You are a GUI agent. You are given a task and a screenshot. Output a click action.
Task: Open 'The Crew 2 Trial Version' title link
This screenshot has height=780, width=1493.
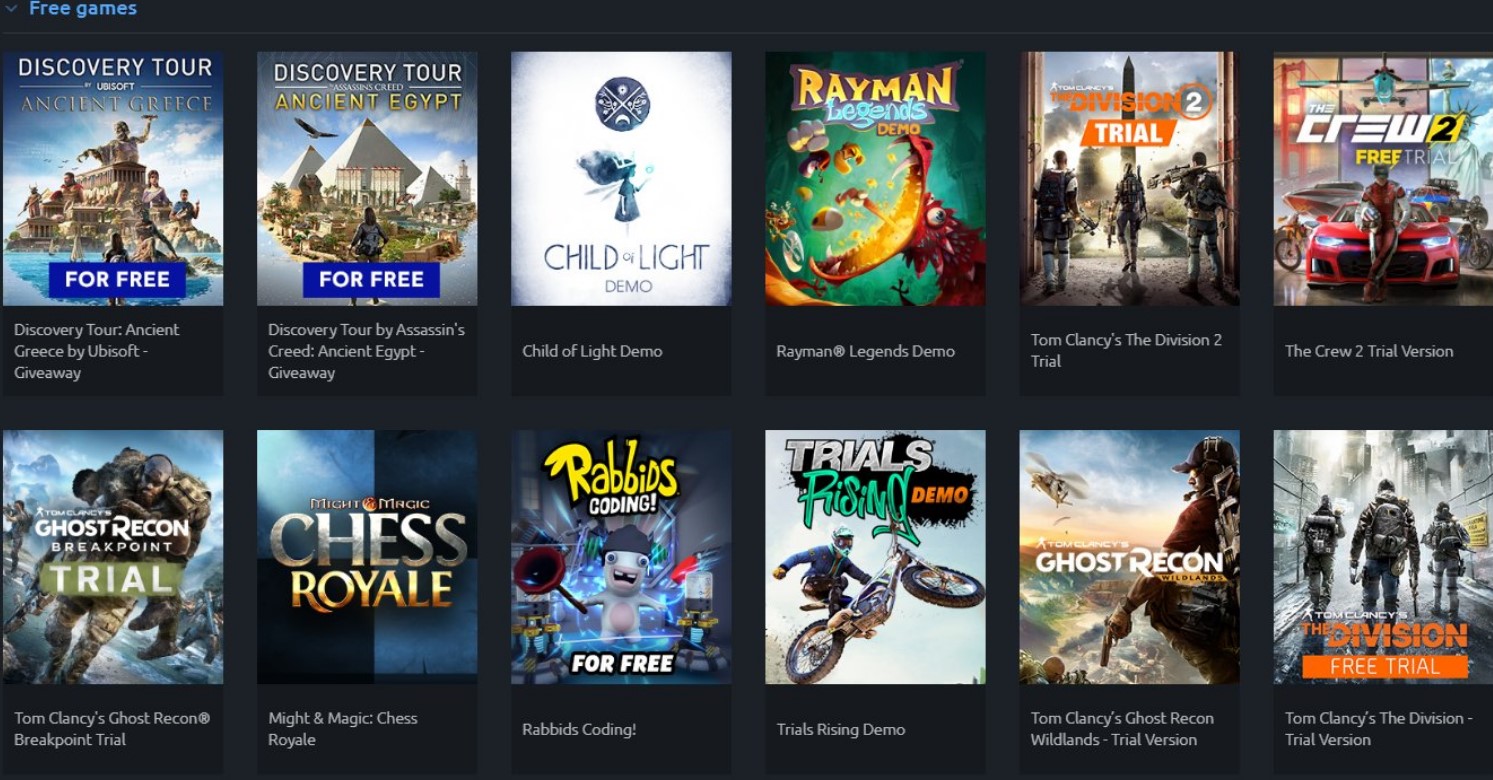tap(1369, 351)
